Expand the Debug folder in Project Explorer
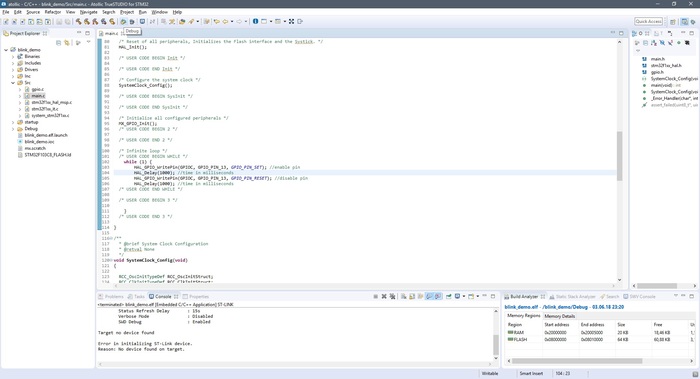 click(13, 129)
